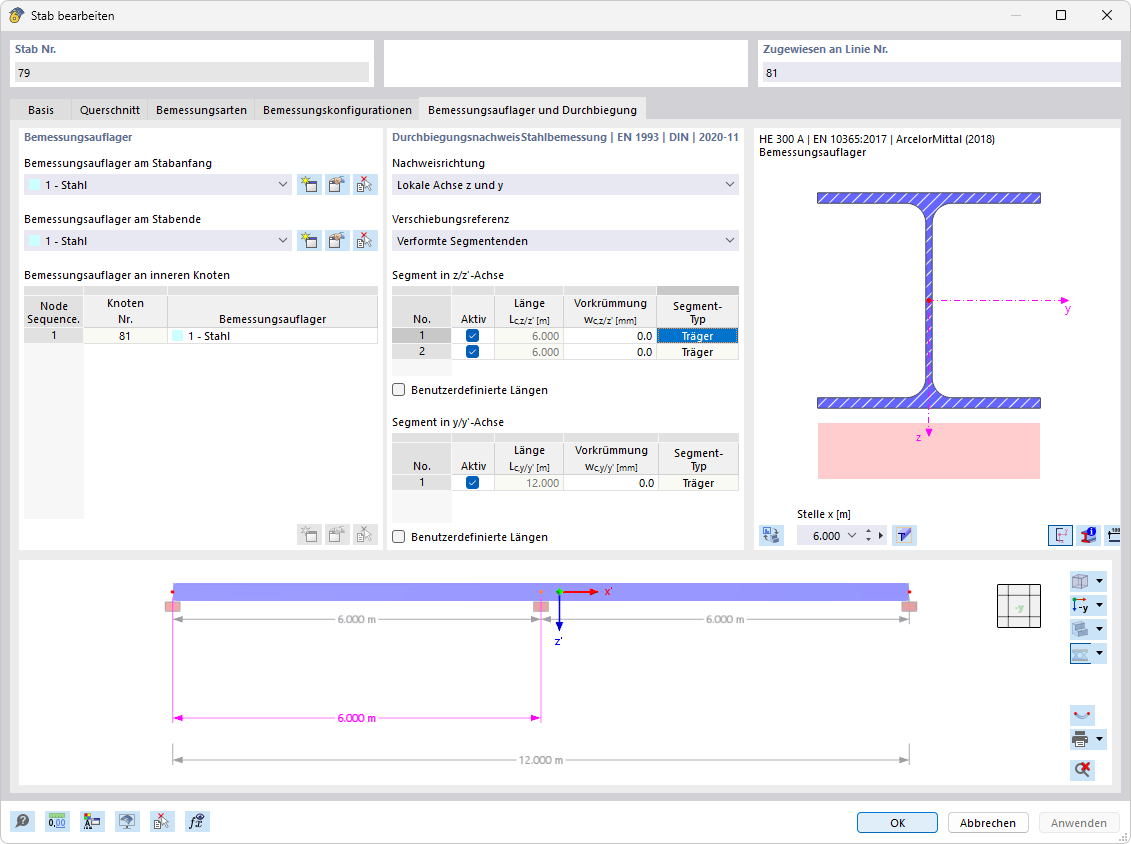Image resolution: width=1131 pixels, height=844 pixels.
Task: Edit the Bemessungsauflager am Stabende
Action: pyautogui.click(x=336, y=240)
